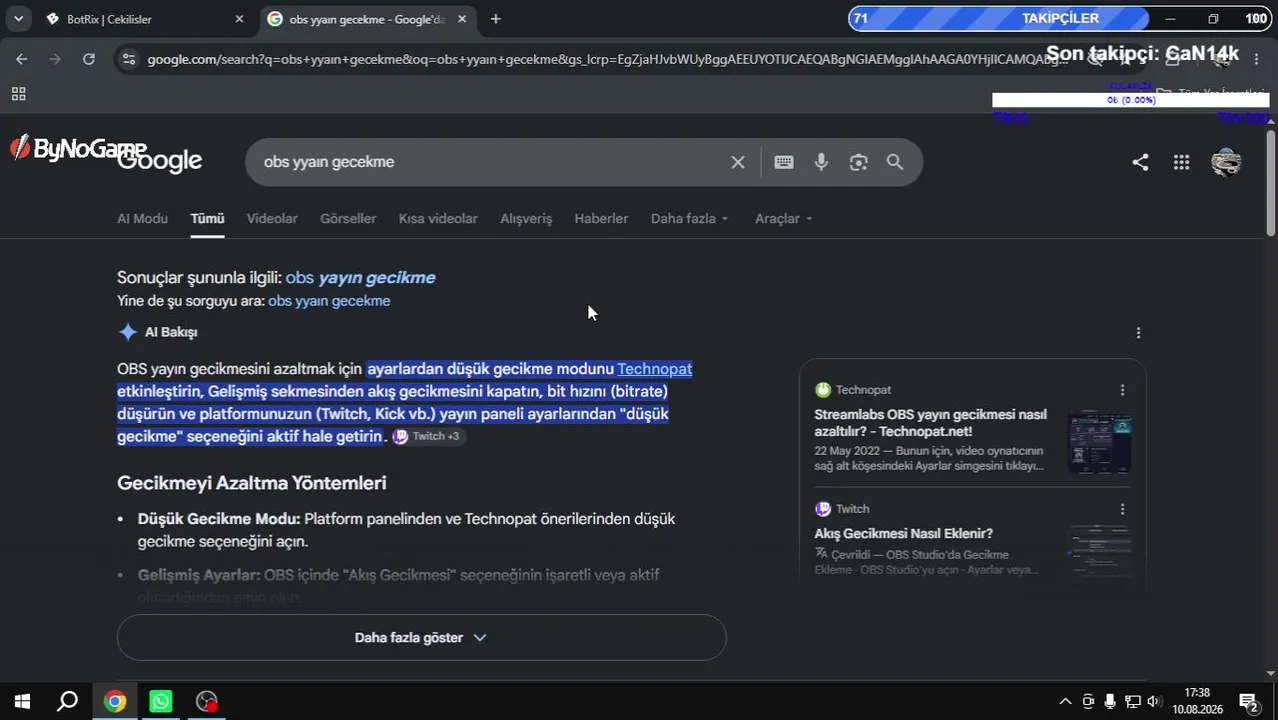Open the Chrome three-dot menu
This screenshot has width=1278, height=720.
point(1256,59)
